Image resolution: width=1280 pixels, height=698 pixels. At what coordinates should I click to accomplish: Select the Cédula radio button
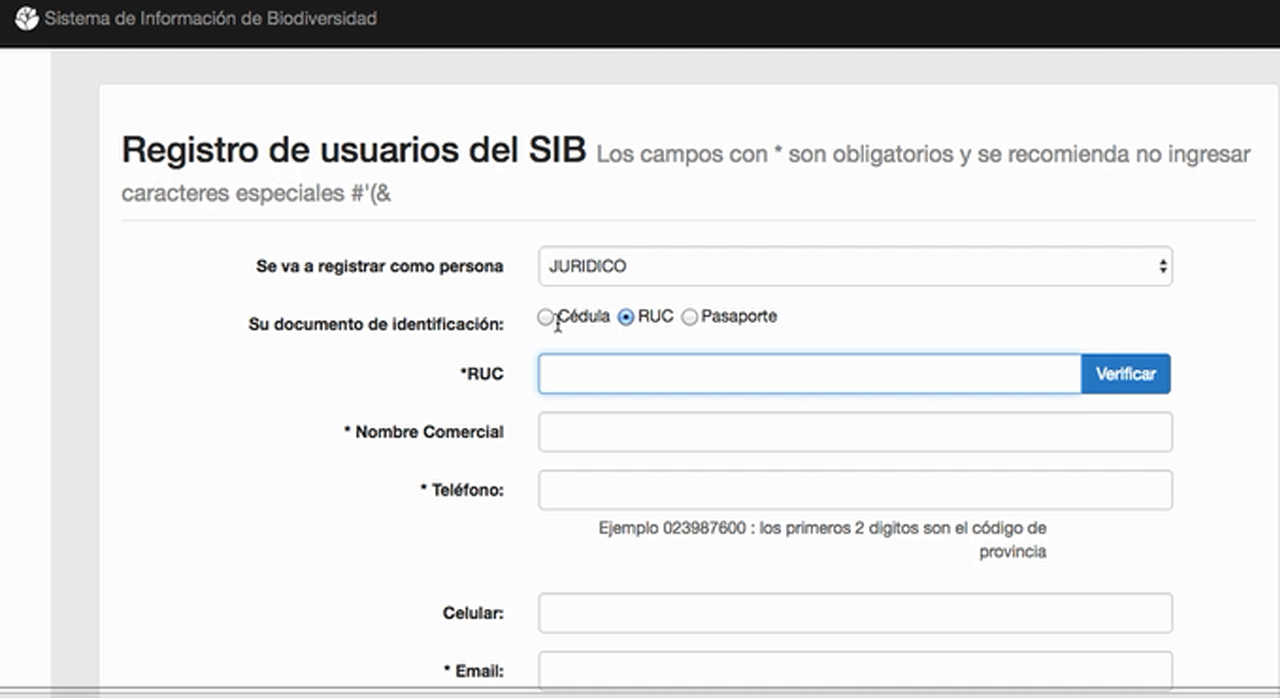(x=545, y=318)
